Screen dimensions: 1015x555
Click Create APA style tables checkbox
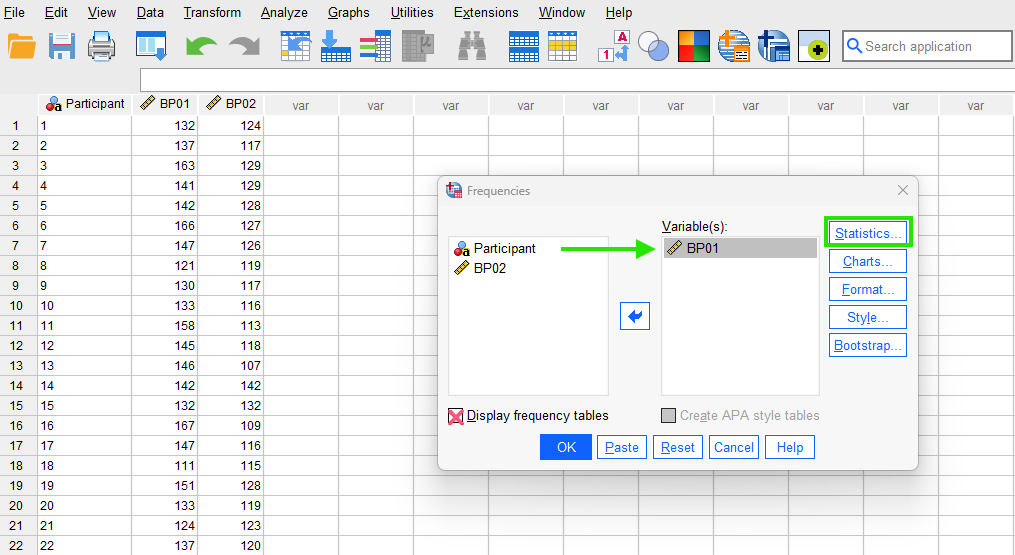[668, 416]
